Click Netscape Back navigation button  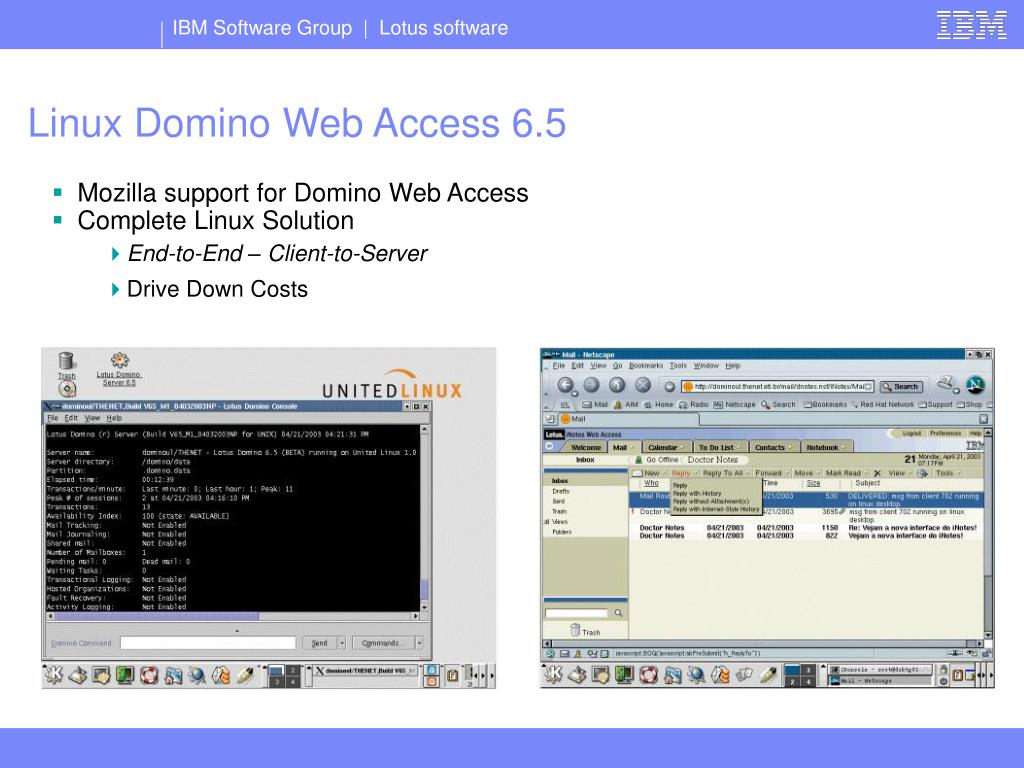566,385
